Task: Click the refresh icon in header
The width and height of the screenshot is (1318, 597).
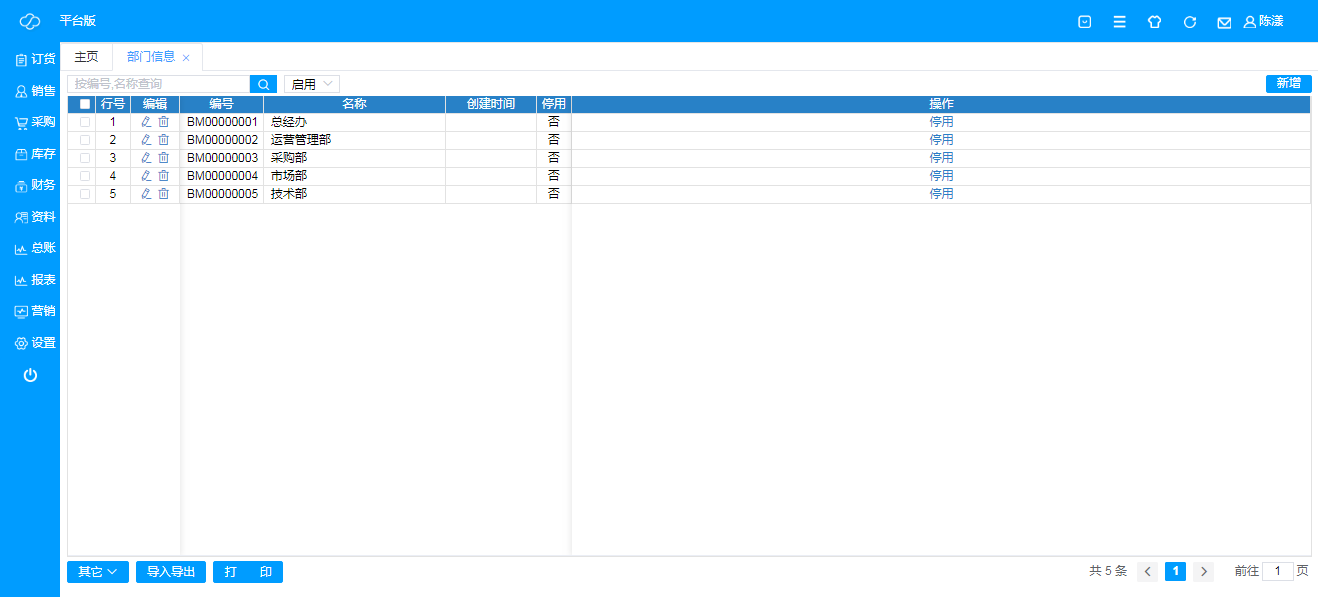Action: 1190,22
